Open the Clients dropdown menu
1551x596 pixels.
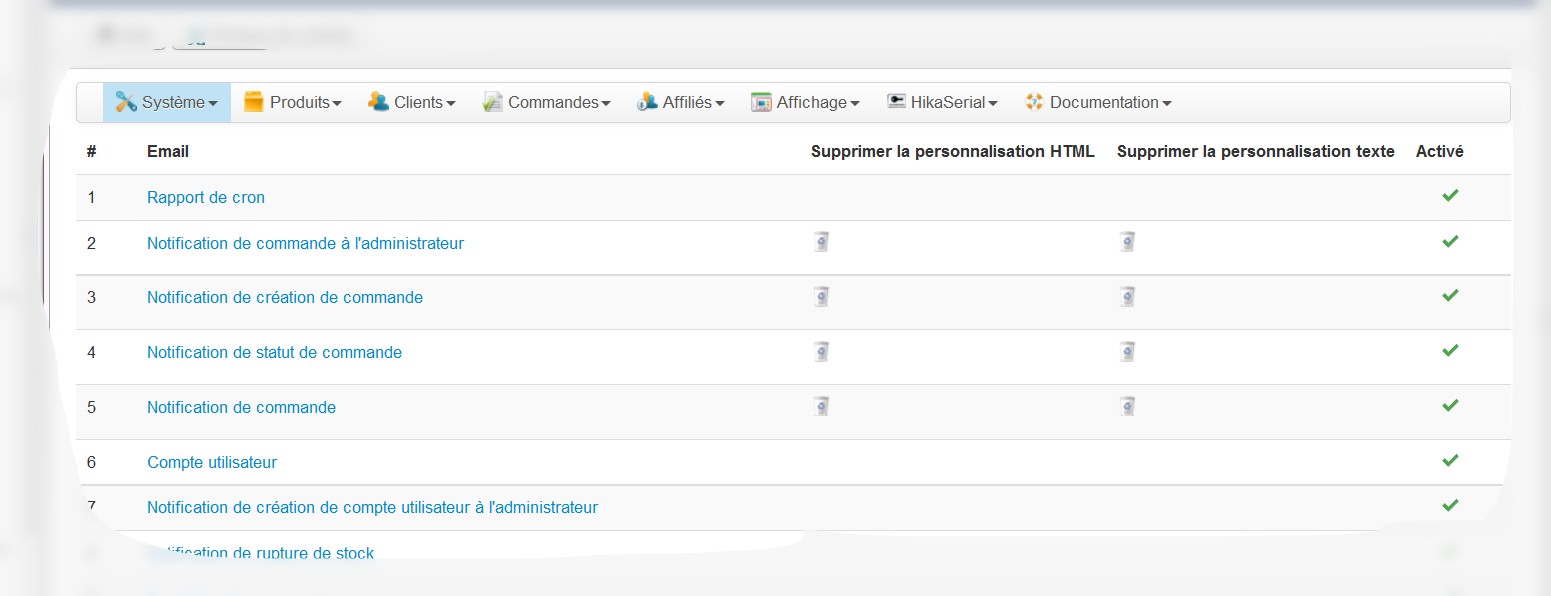pyautogui.click(x=412, y=102)
